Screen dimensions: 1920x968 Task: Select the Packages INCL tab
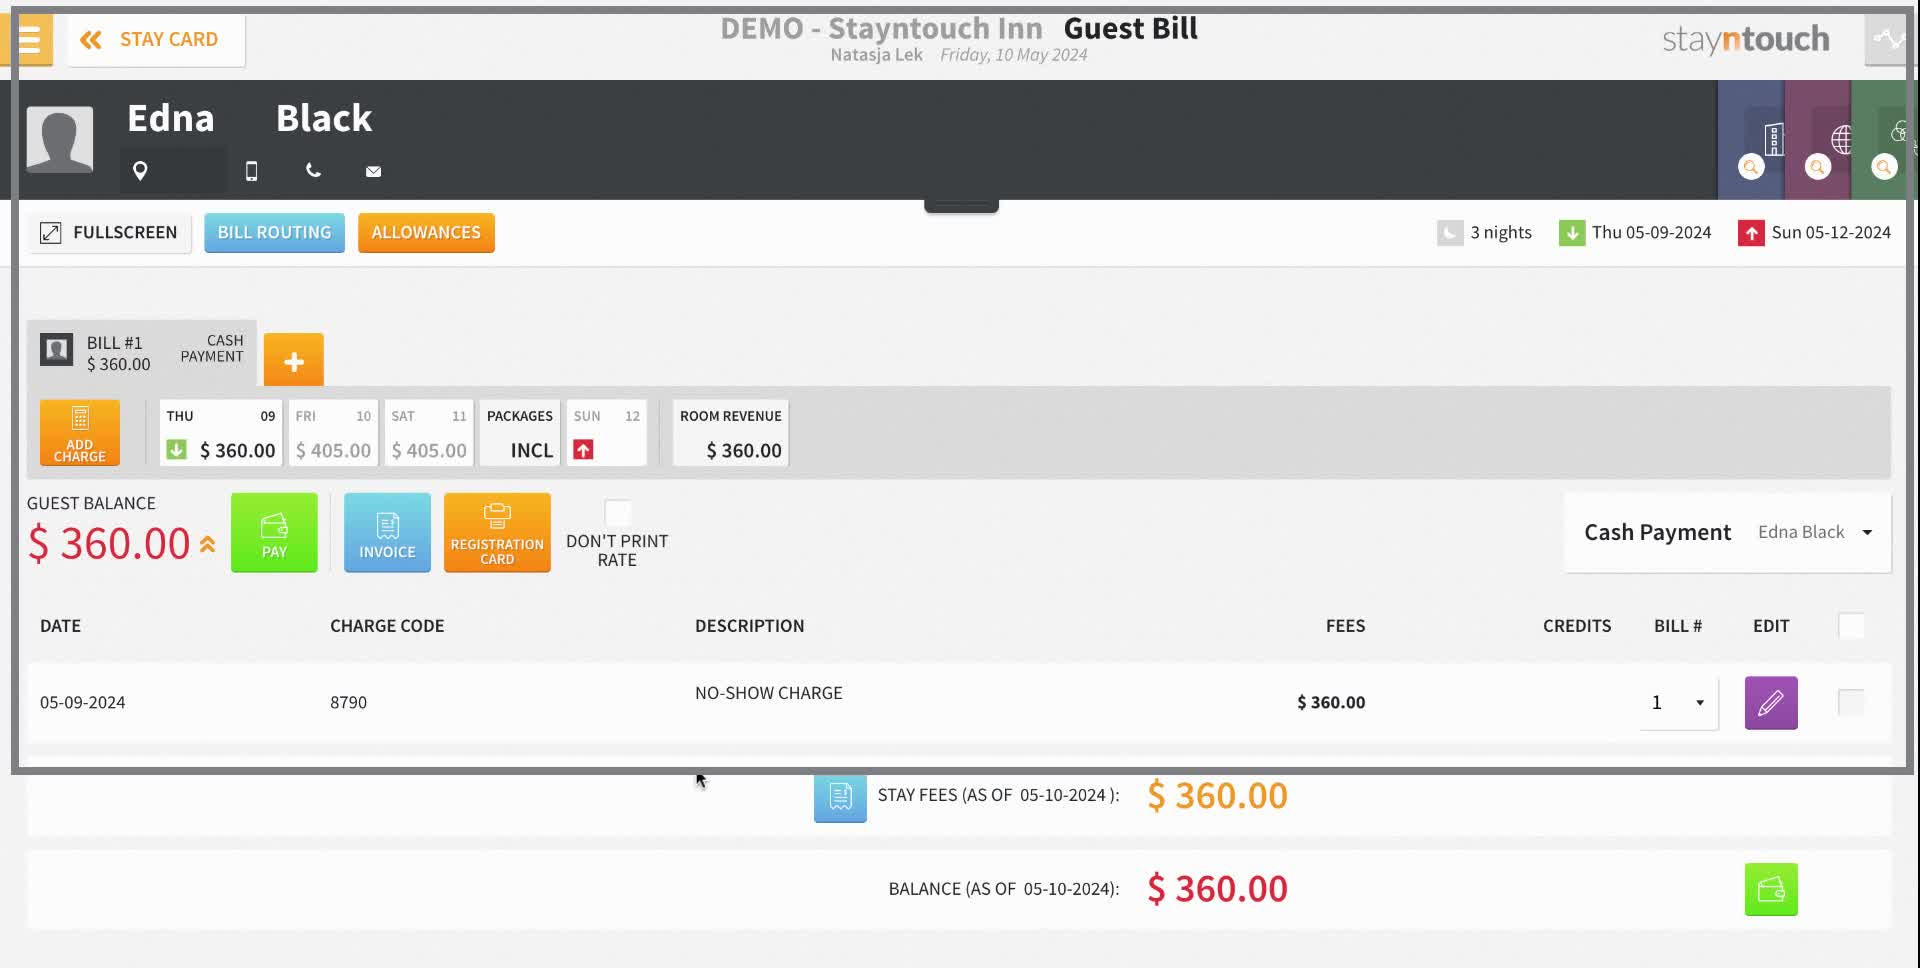click(520, 433)
